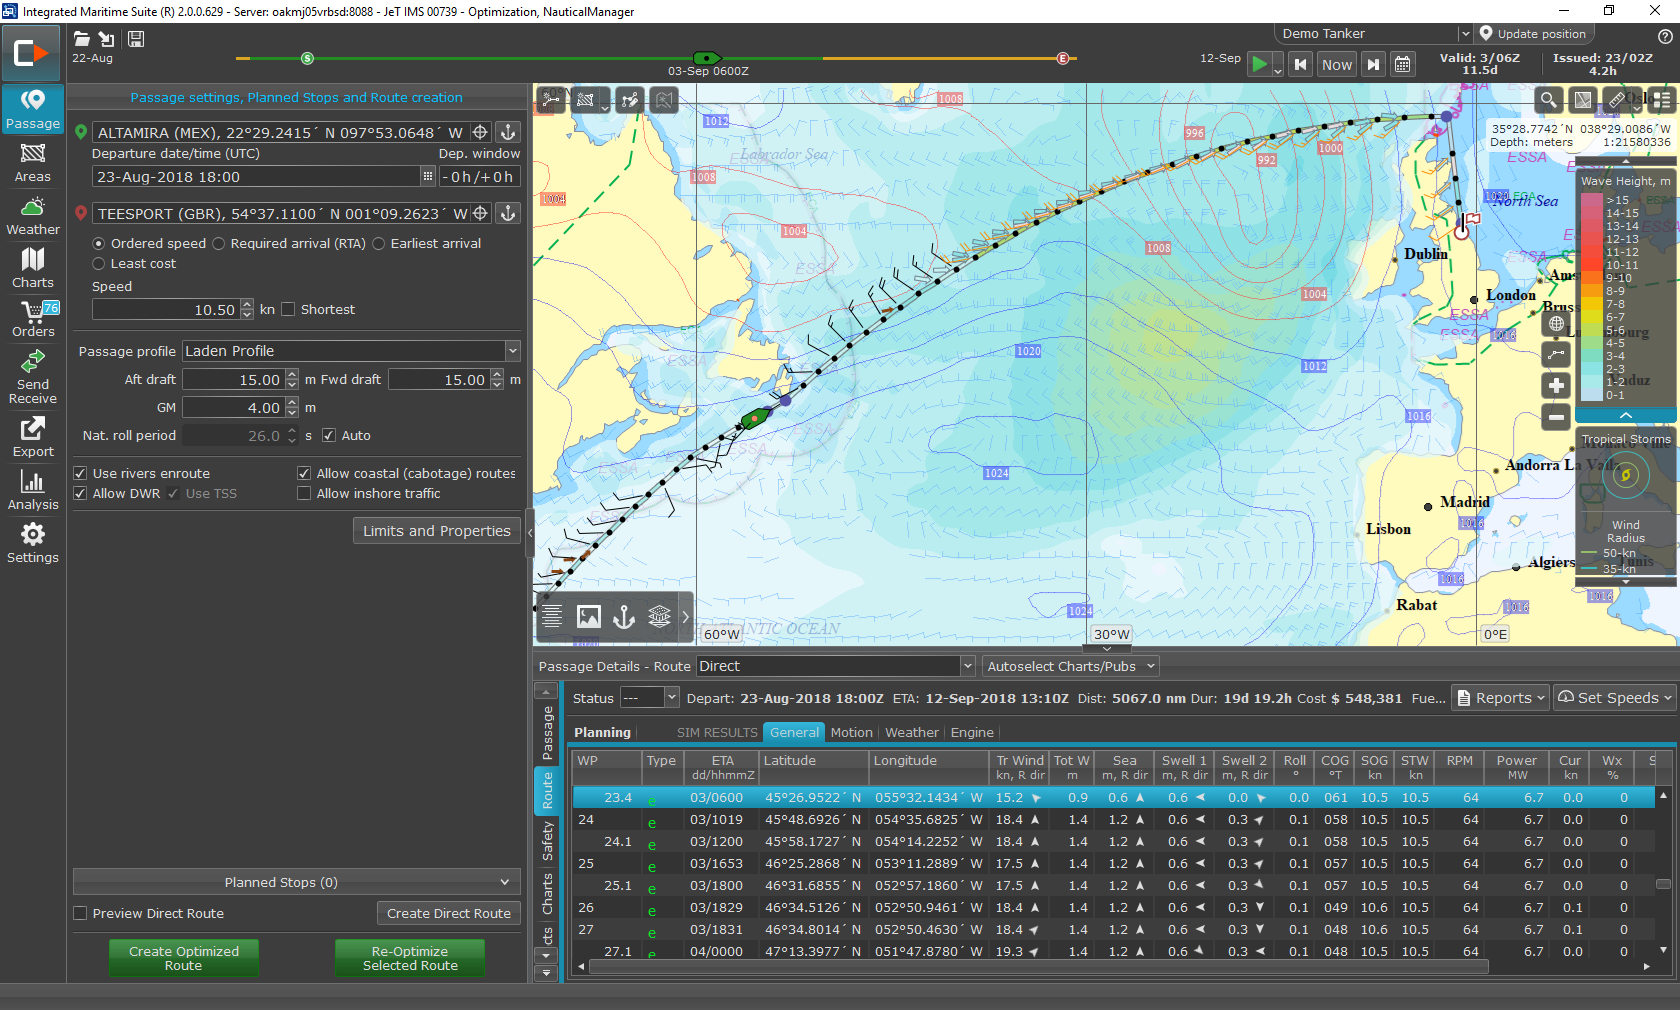Click the play button on the timeline
This screenshot has width=1680, height=1010.
coord(1260,64)
